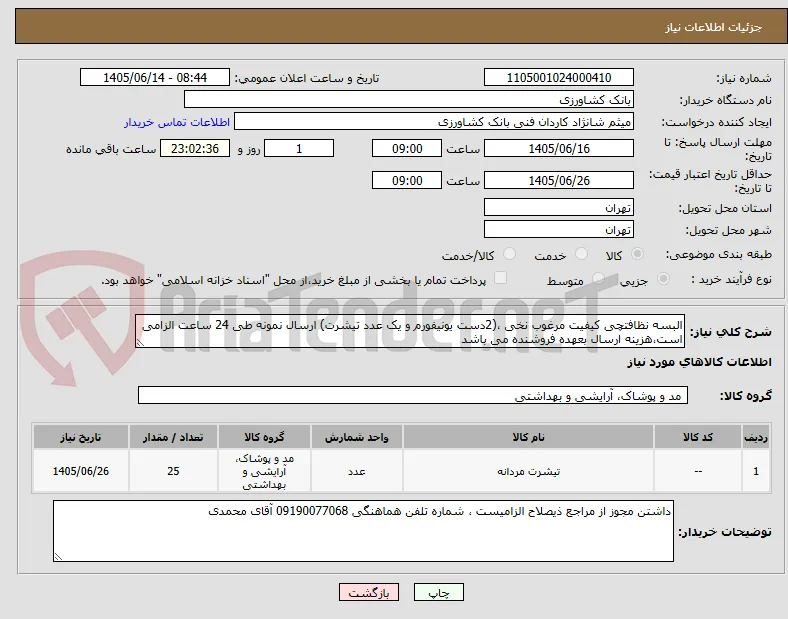The width and height of the screenshot is (788, 619).
Task: Click the بازگشت back button
Action: (x=369, y=592)
